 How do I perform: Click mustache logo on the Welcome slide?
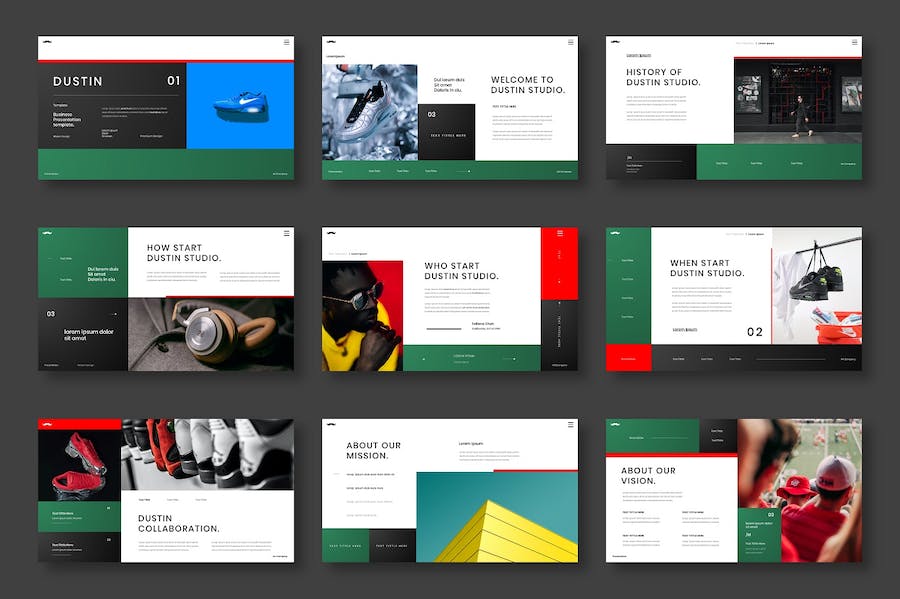[x=331, y=42]
